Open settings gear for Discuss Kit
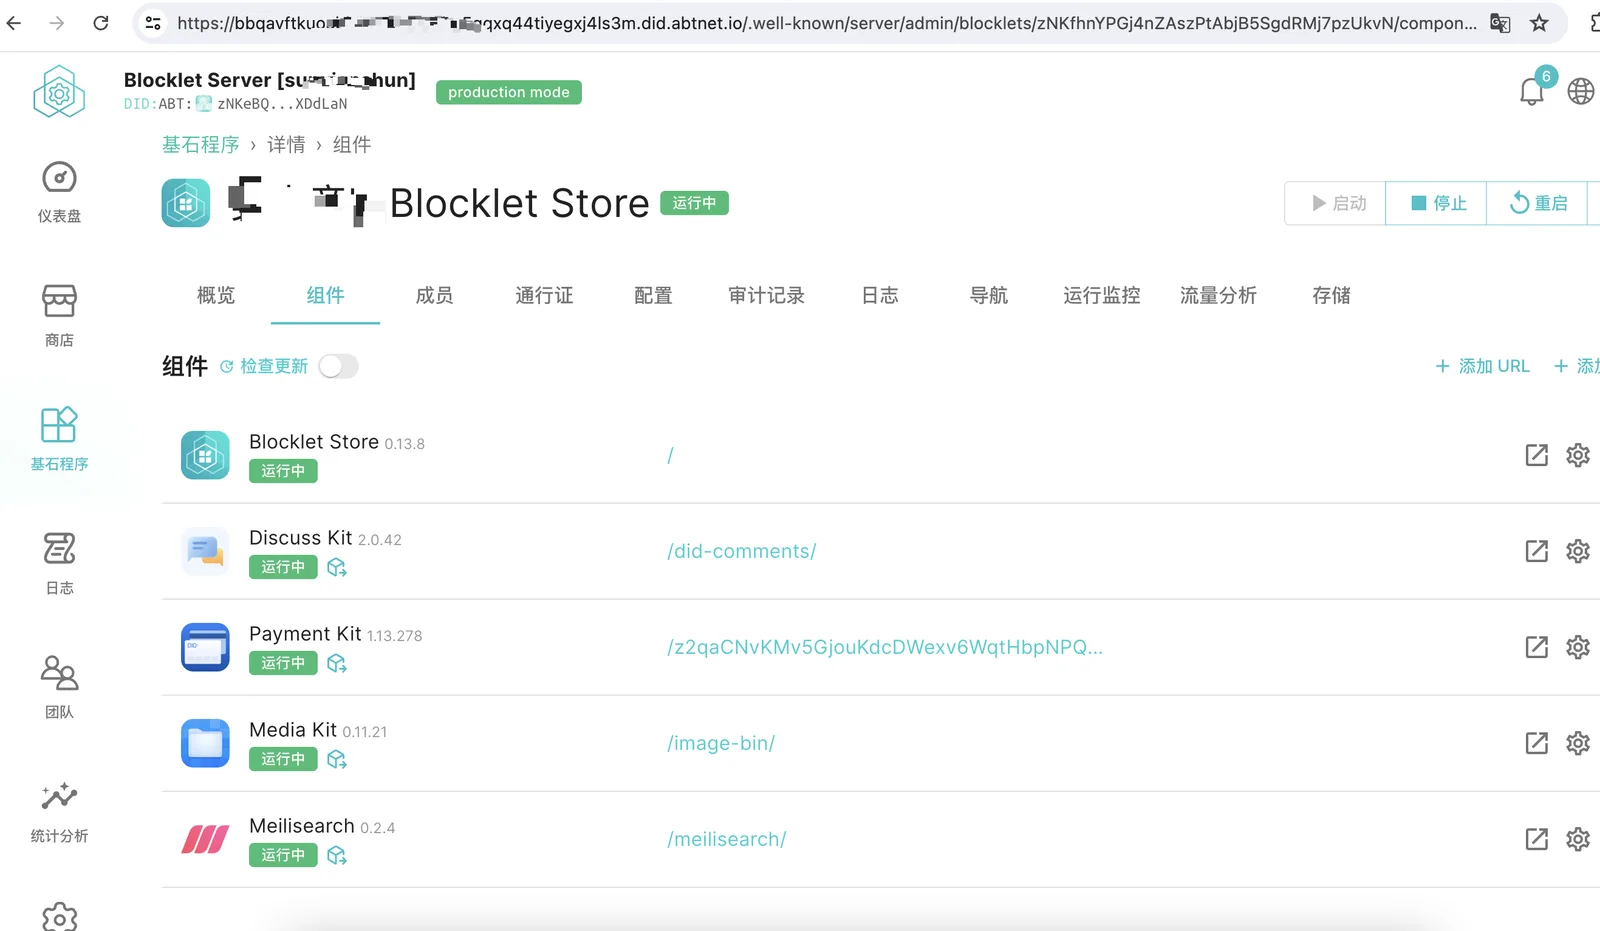This screenshot has width=1600, height=931. tap(1578, 551)
